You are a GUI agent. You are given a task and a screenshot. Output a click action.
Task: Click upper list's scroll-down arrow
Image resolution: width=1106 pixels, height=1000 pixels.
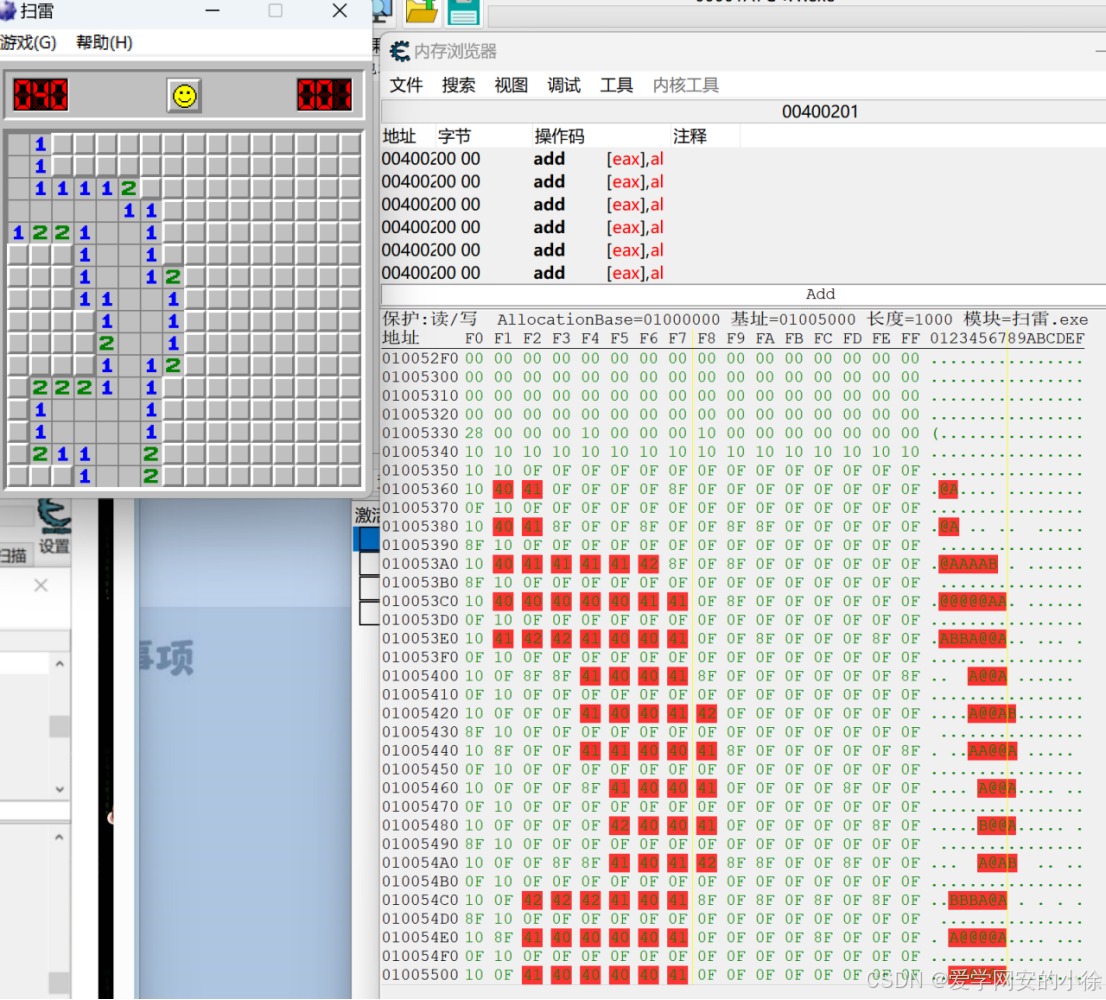tap(59, 789)
